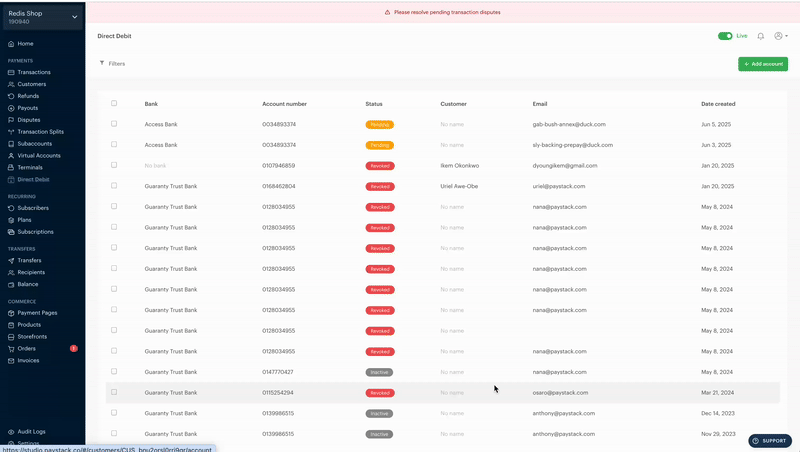Tick the checkbox for Ikem Okonkwo row

point(114,165)
